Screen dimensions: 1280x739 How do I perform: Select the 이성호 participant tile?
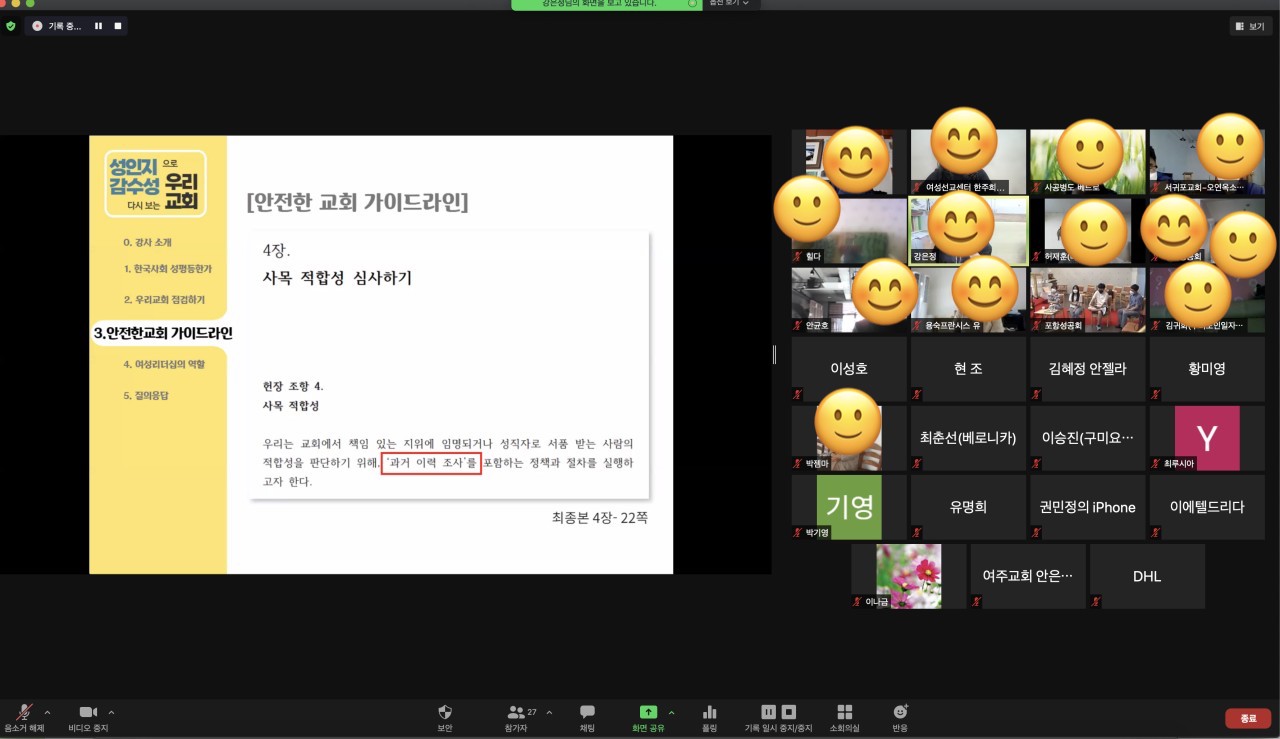click(x=849, y=368)
